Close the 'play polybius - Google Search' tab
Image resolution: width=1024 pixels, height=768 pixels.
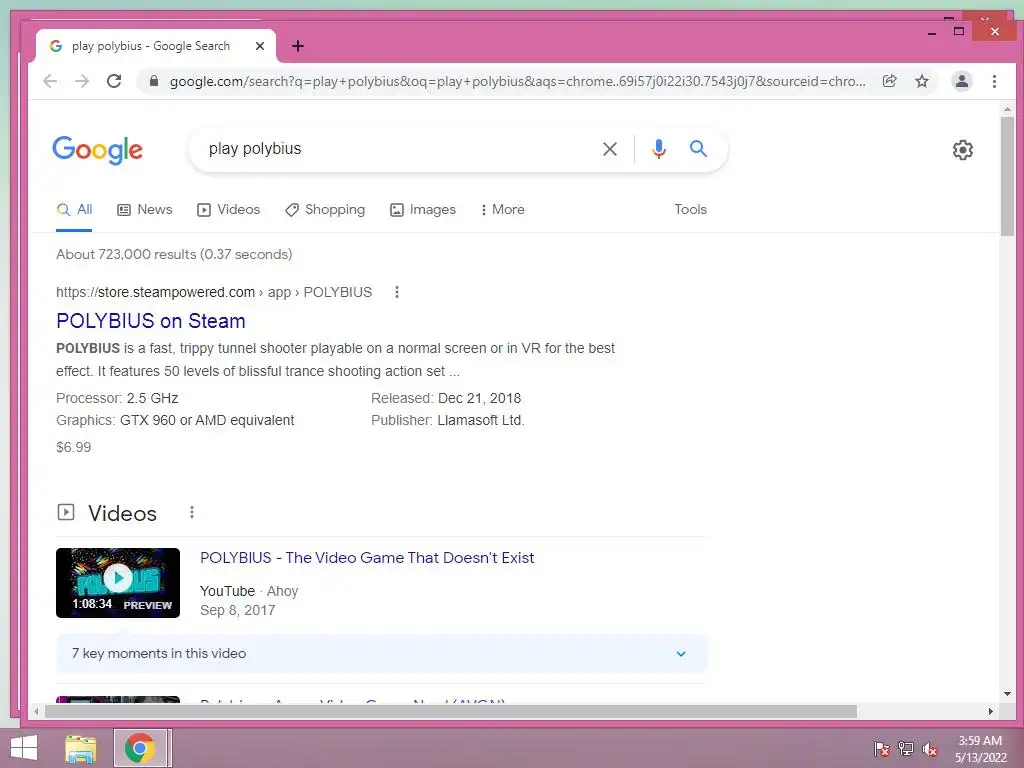(259, 46)
